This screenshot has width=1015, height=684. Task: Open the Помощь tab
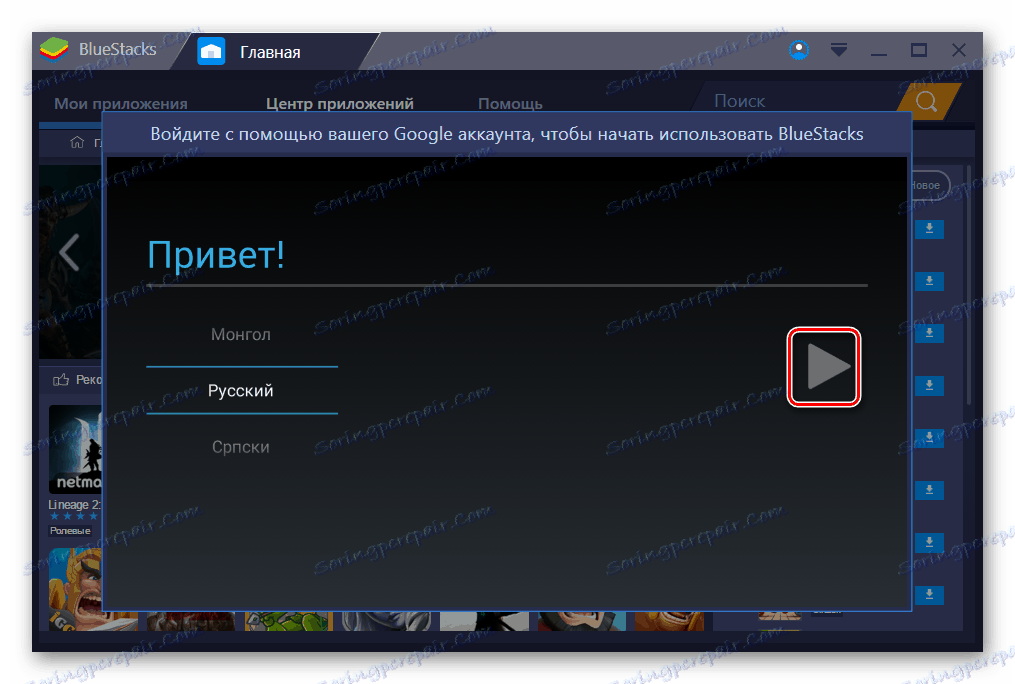[510, 104]
